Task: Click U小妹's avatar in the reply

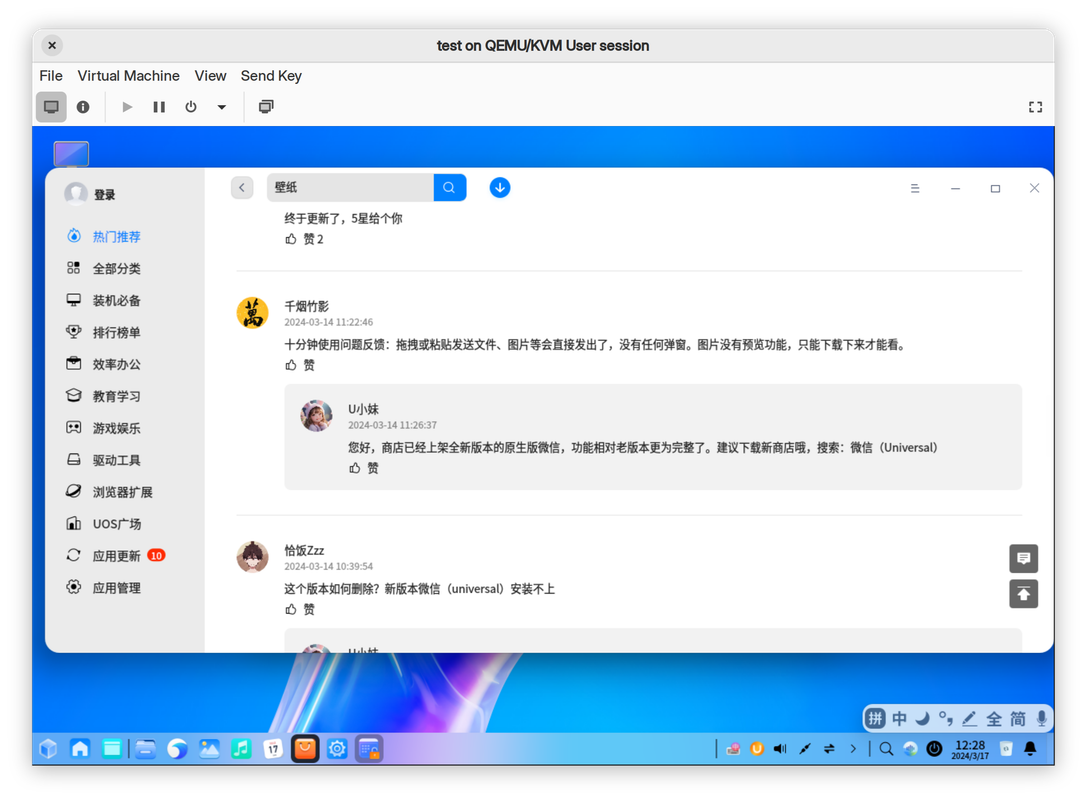Action: point(316,416)
